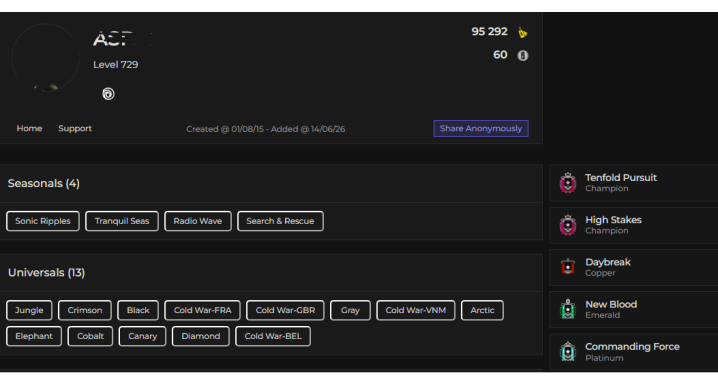The height and width of the screenshot is (386, 718).
Task: Click the 95 292 renown value
Action: click(490, 32)
